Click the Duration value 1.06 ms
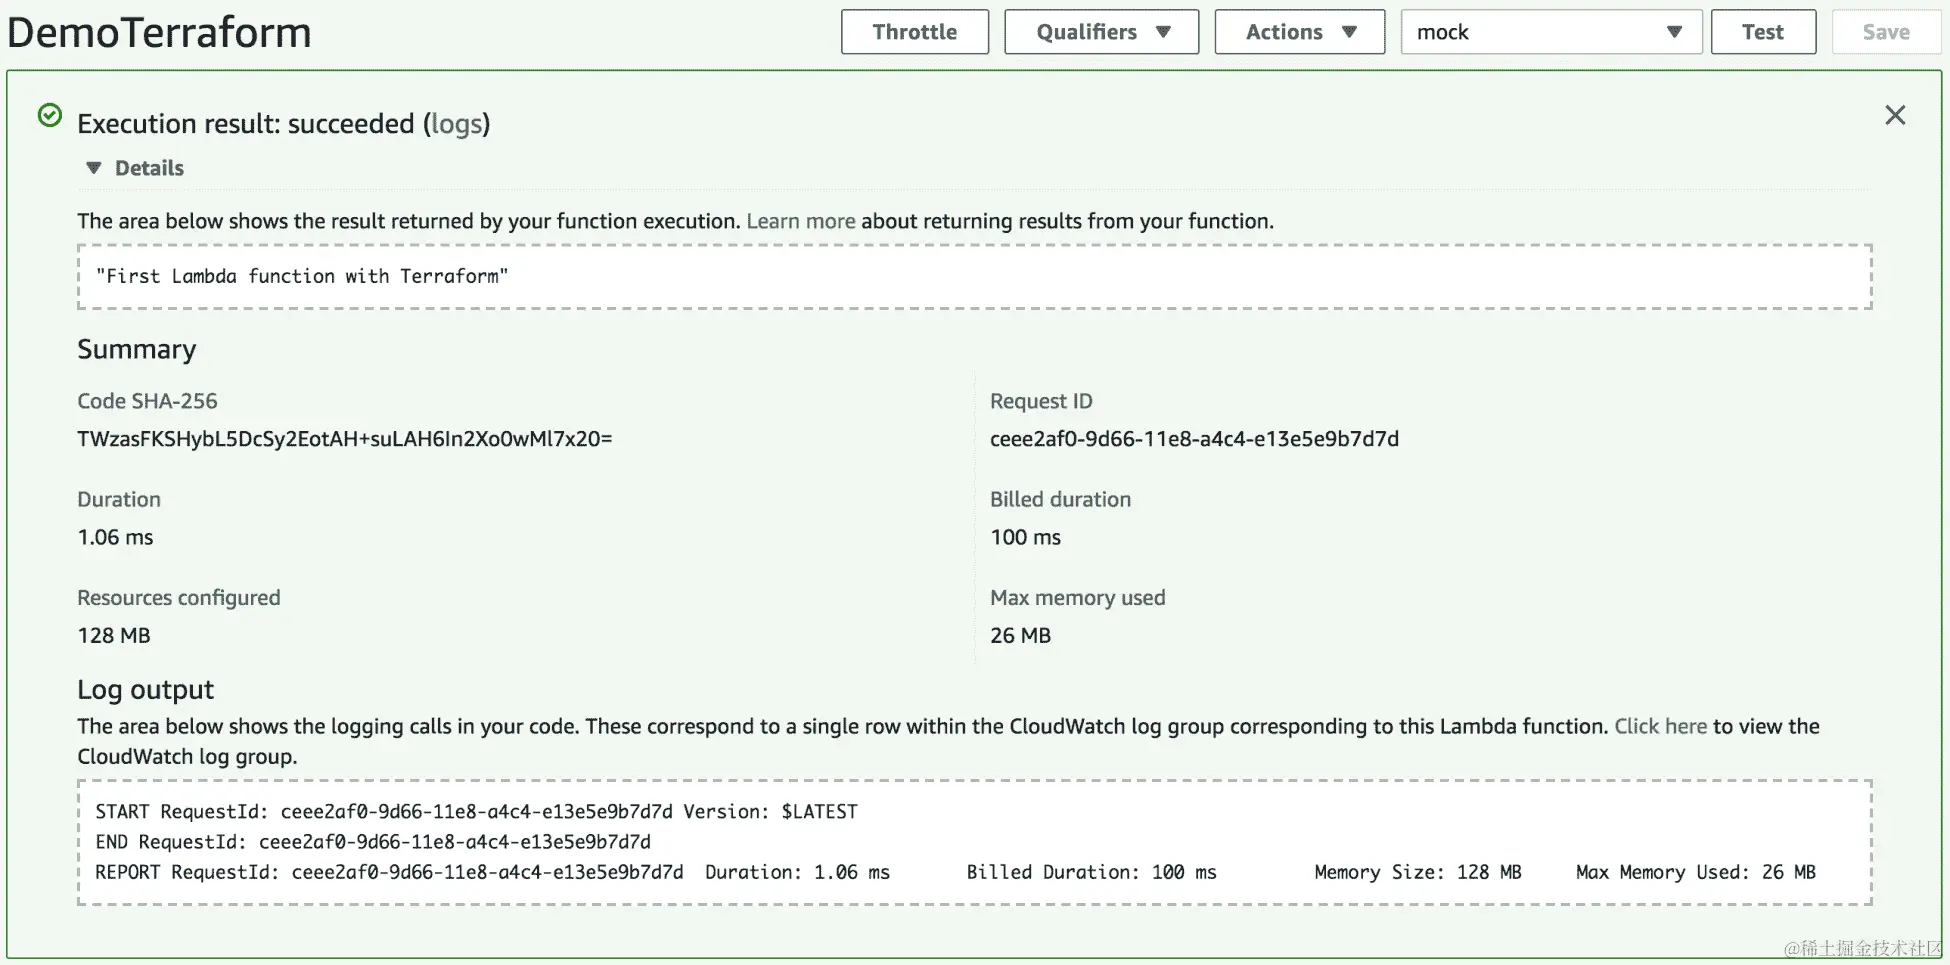 click(116, 537)
